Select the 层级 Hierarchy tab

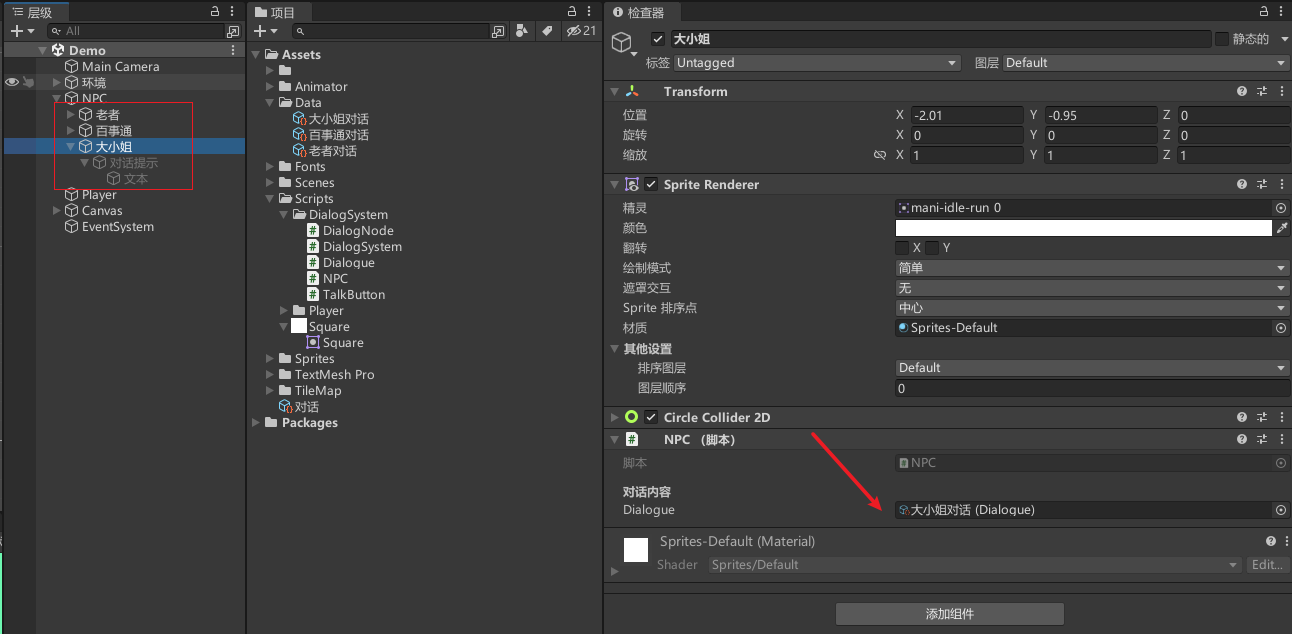tap(37, 12)
